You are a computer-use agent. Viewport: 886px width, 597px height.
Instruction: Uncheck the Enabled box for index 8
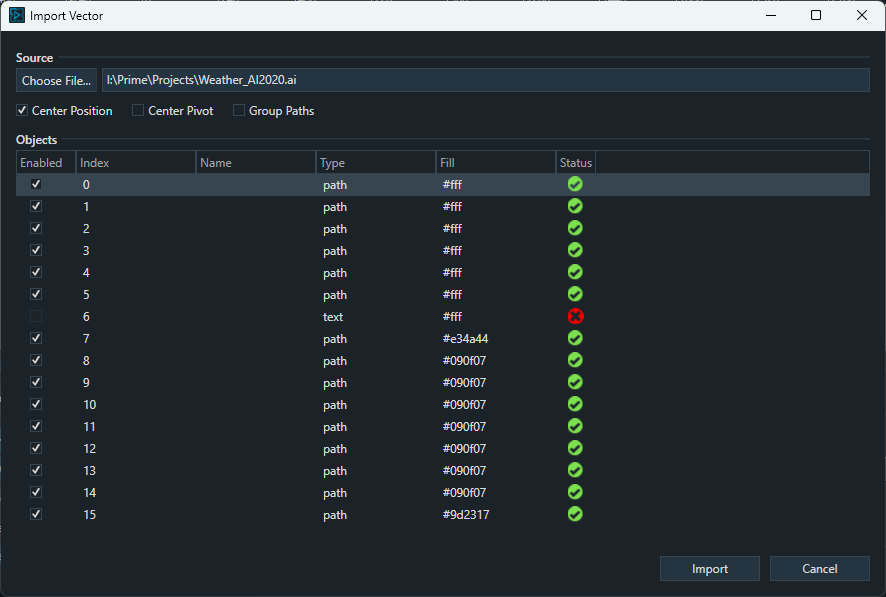[36, 361]
